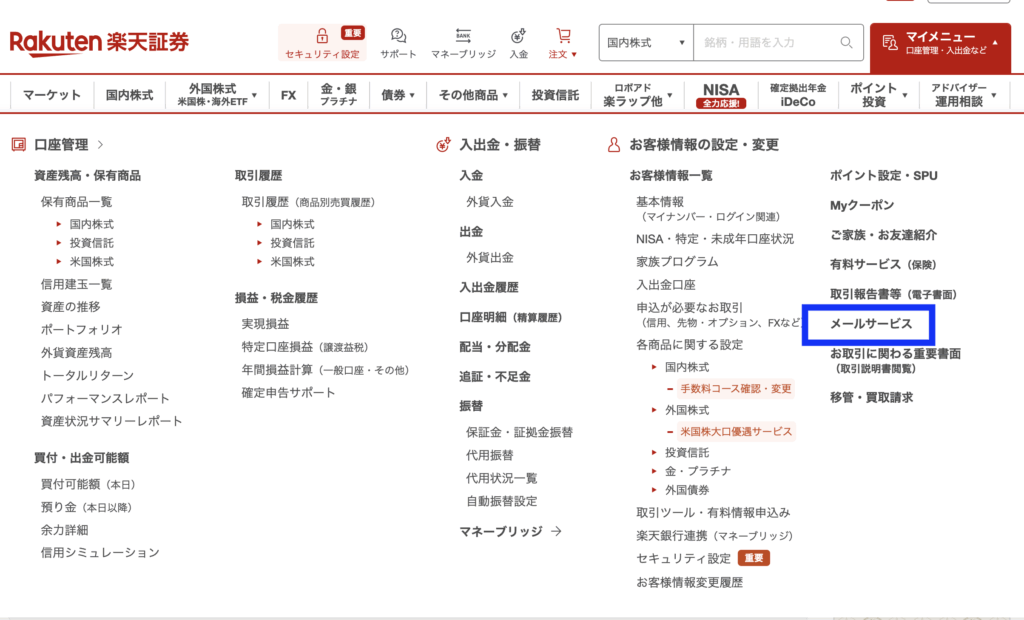Open 確定申告サポート link

(x=288, y=393)
